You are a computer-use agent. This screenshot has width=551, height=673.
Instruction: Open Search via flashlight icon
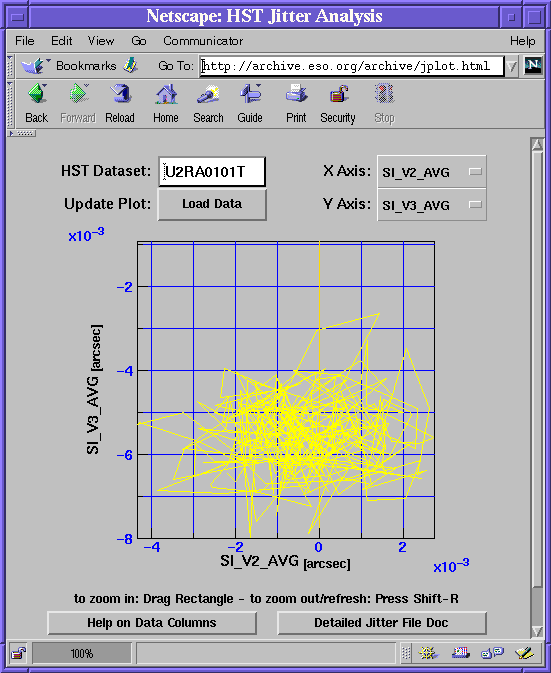coord(208,94)
